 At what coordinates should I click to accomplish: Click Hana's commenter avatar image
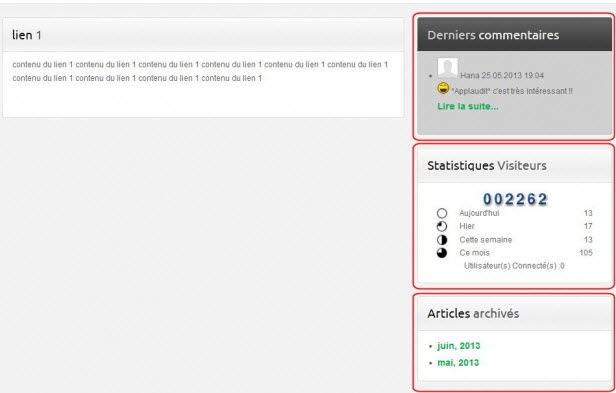(447, 68)
